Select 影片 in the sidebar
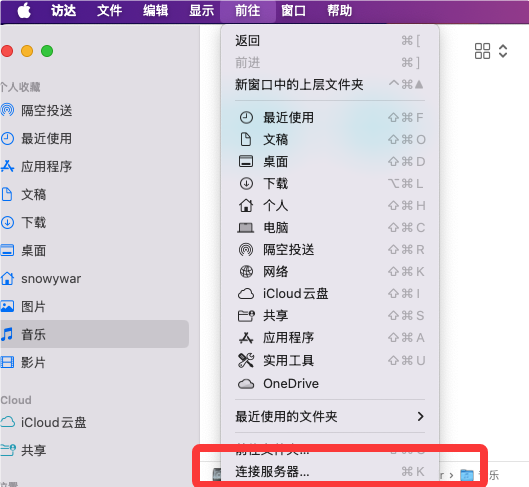Image resolution: width=529 pixels, height=487 pixels. click(94, 363)
